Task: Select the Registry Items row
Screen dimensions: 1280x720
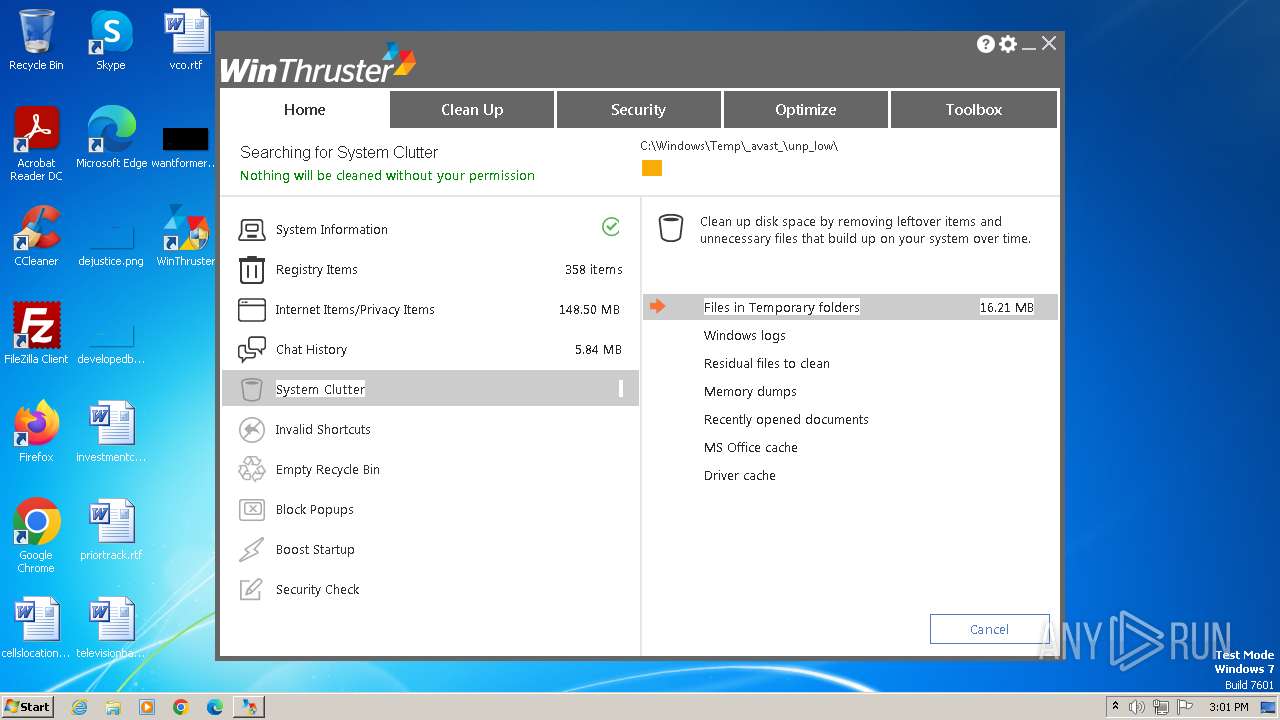Action: click(430, 270)
